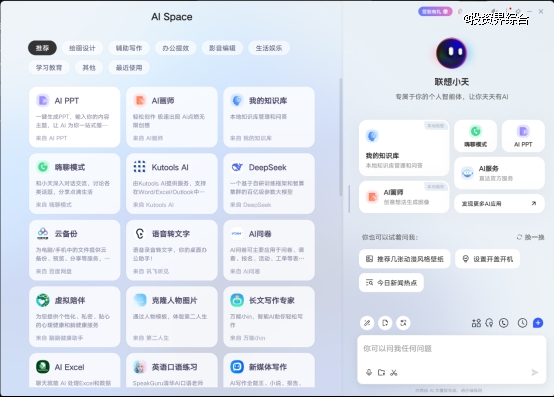This screenshot has height=397, width=554.
Task: Click the phone call icon above input
Action: click(x=504, y=322)
